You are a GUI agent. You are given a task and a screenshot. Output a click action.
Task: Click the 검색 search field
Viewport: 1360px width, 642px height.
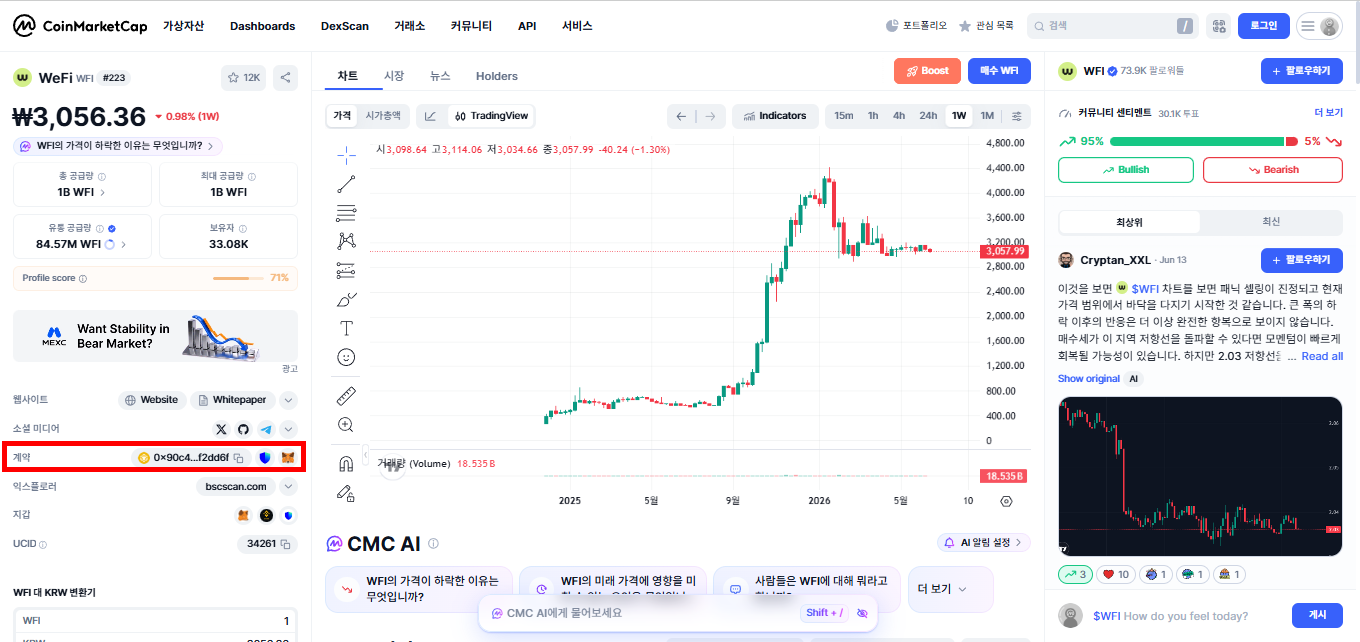point(1113,26)
